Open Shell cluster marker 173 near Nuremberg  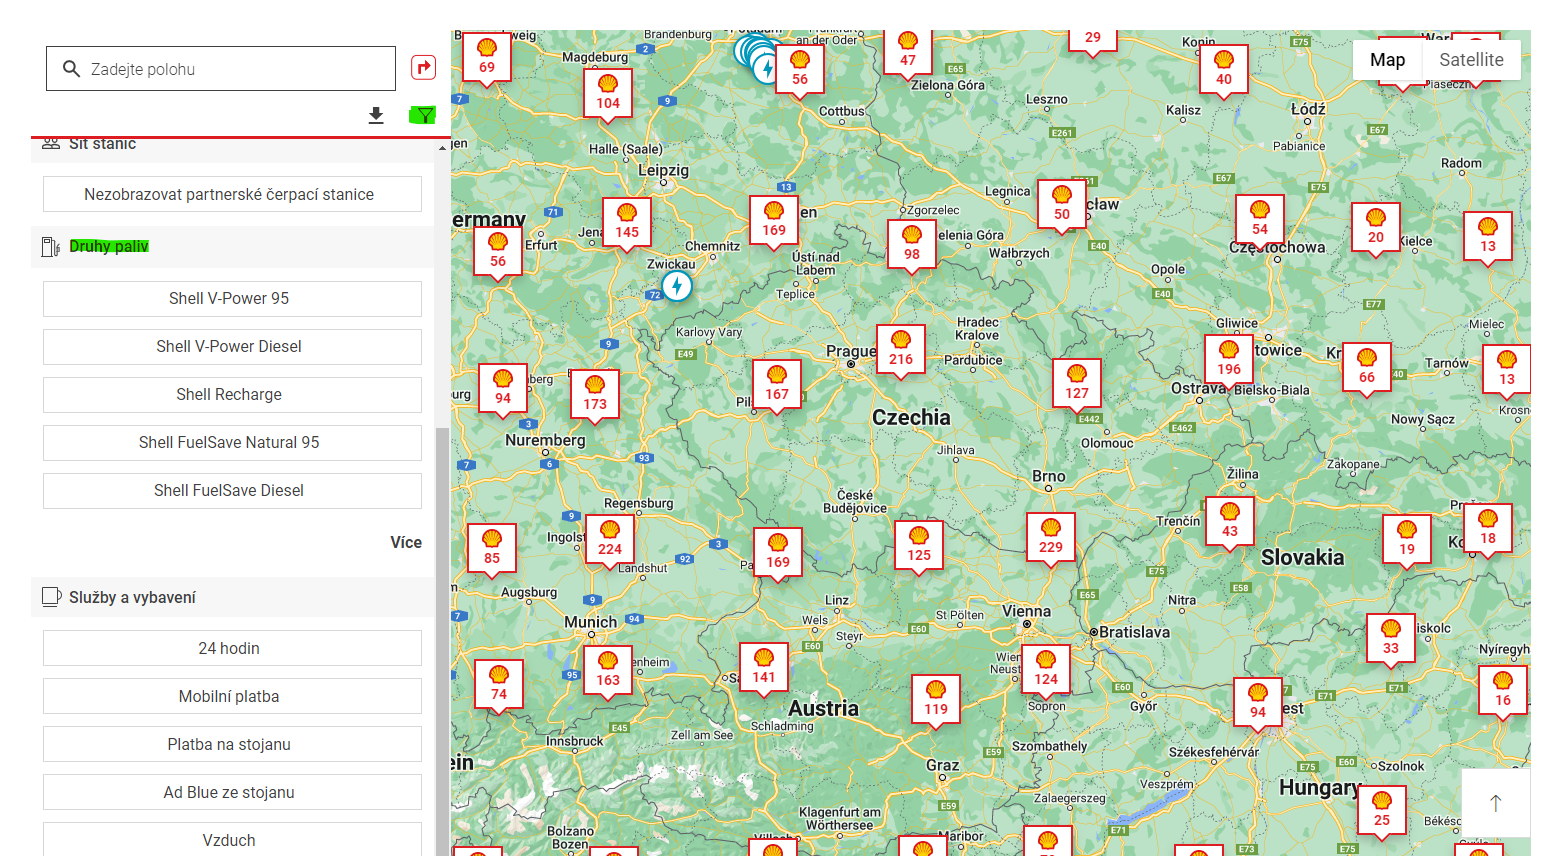pyautogui.click(x=595, y=395)
